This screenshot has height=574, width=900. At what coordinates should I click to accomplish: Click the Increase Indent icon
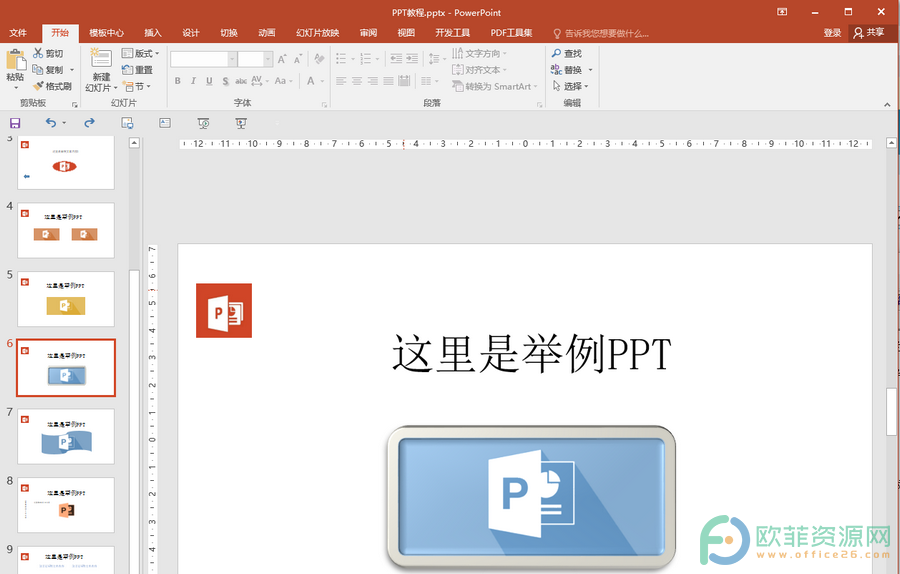click(x=412, y=59)
